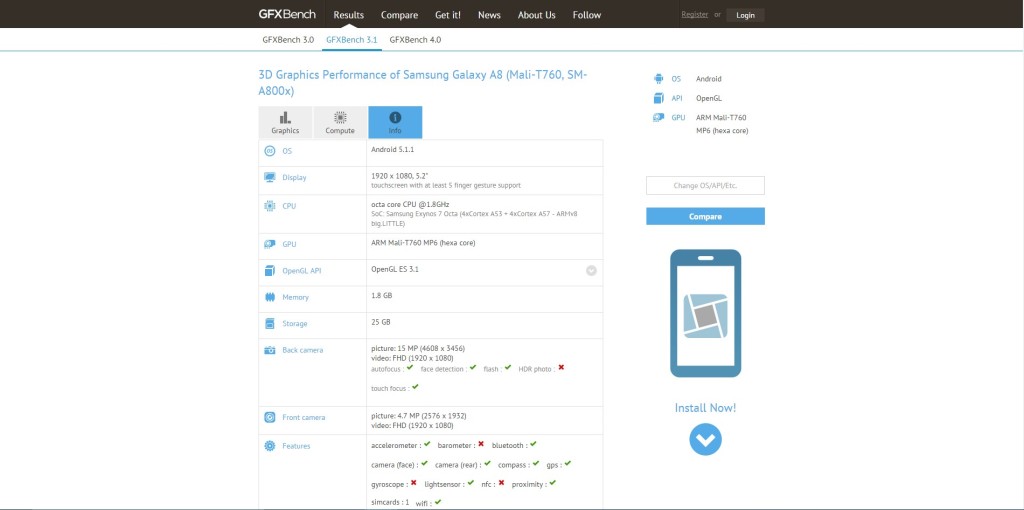Click the Install Now! link
This screenshot has width=1024, height=510.
click(x=705, y=408)
